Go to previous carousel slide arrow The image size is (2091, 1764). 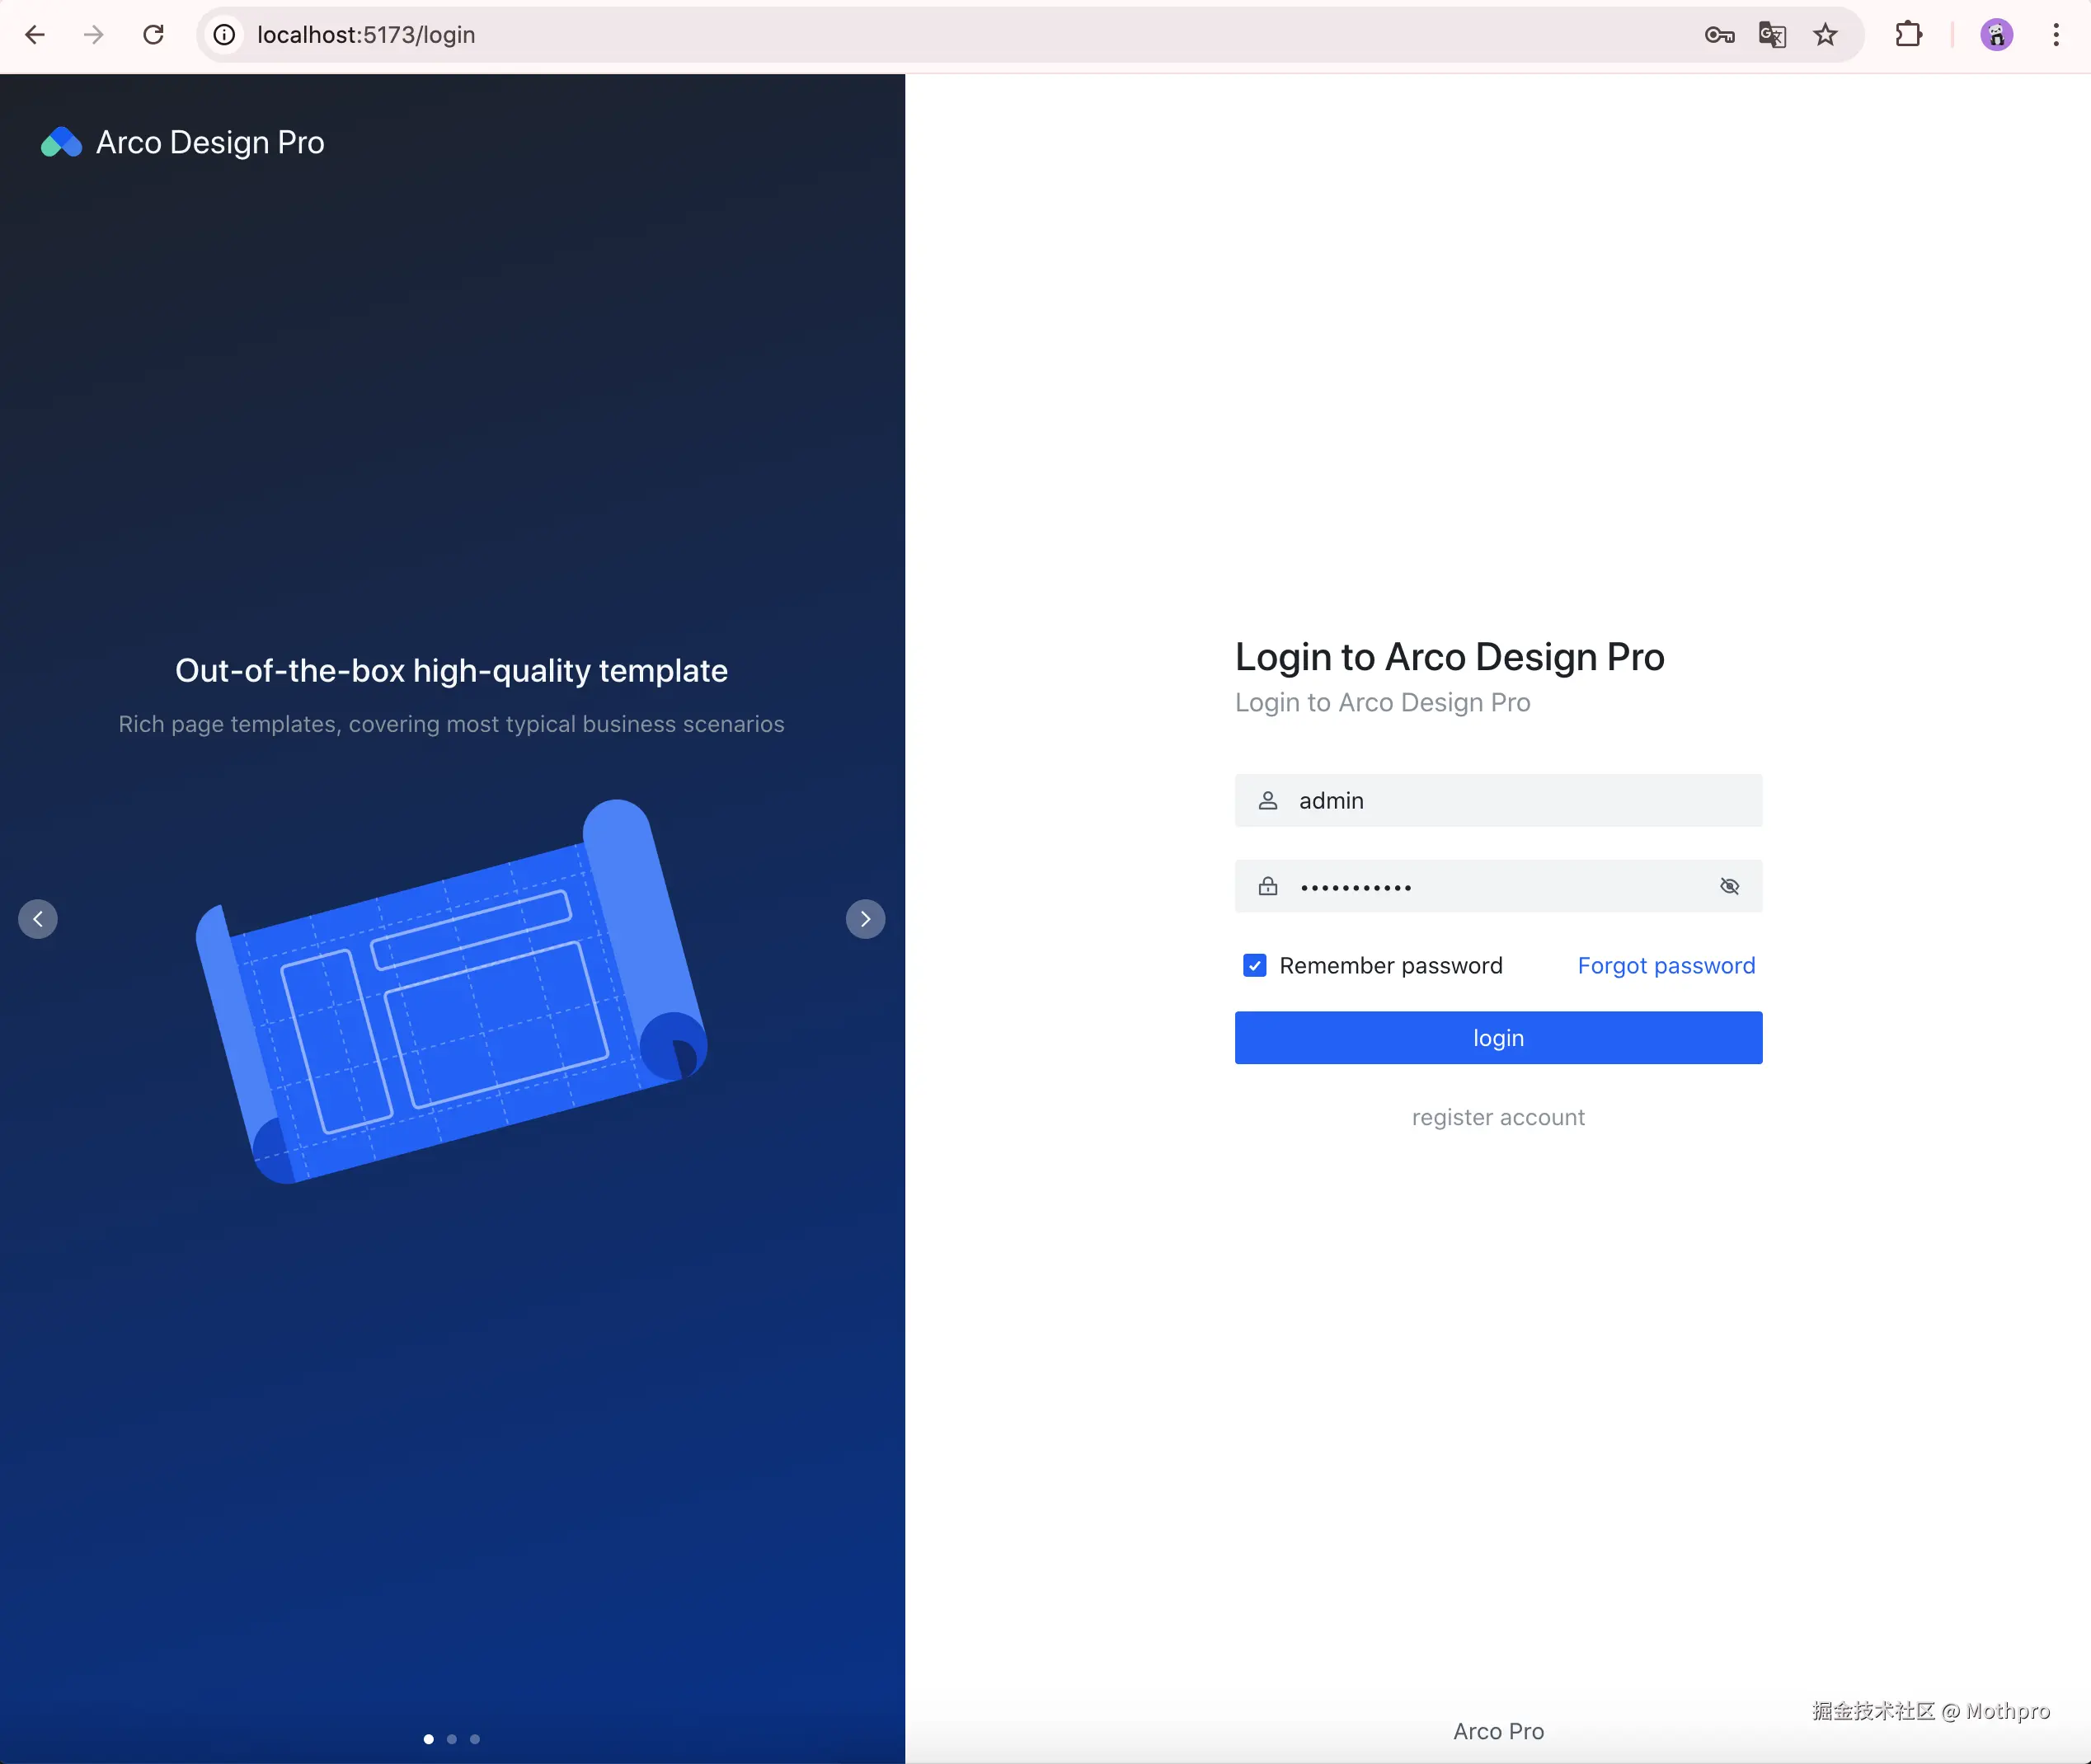[38, 919]
